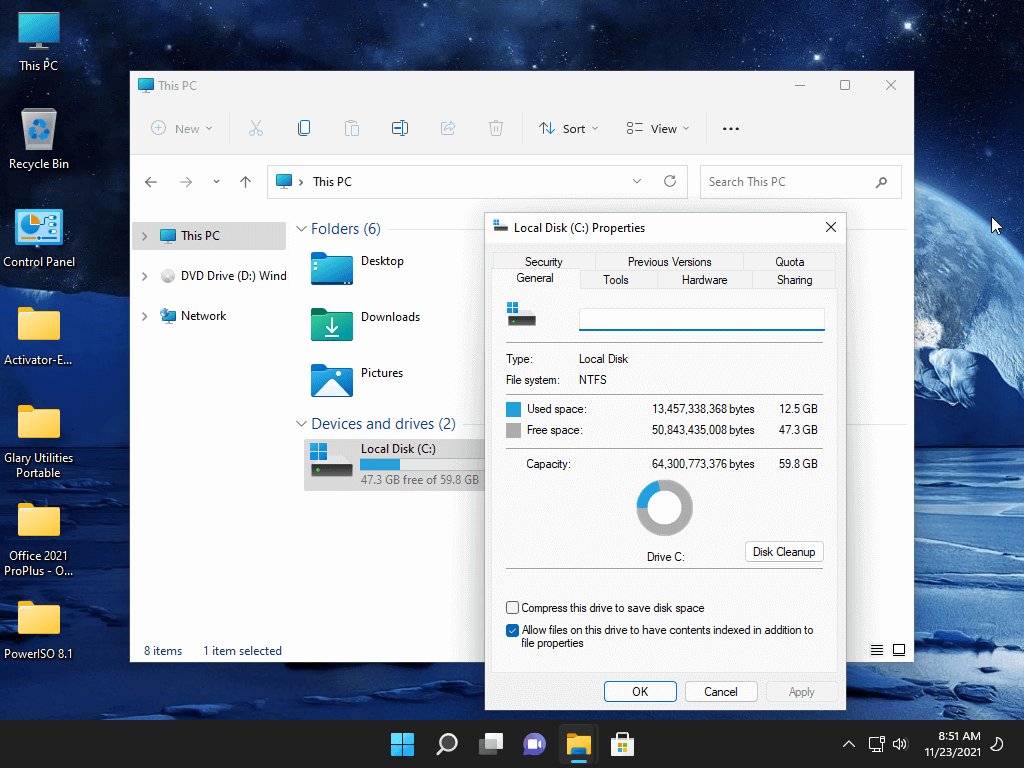Expand the Network tree item
Image resolution: width=1024 pixels, height=768 pixels.
[145, 316]
